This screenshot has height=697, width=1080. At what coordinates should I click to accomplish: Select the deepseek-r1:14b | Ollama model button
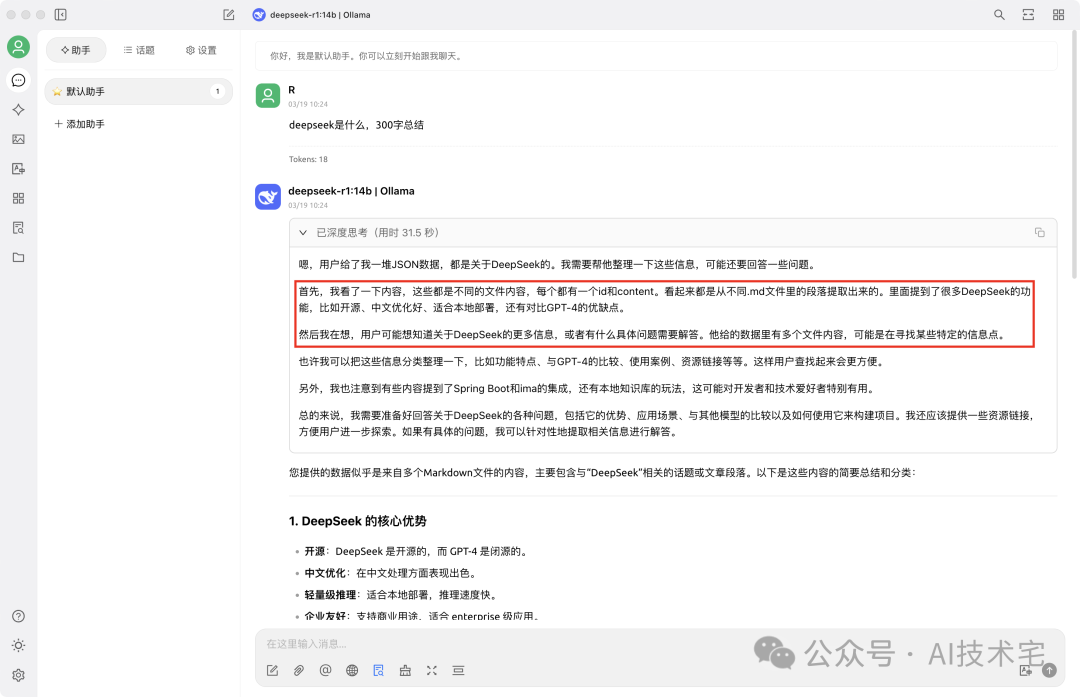tap(311, 14)
